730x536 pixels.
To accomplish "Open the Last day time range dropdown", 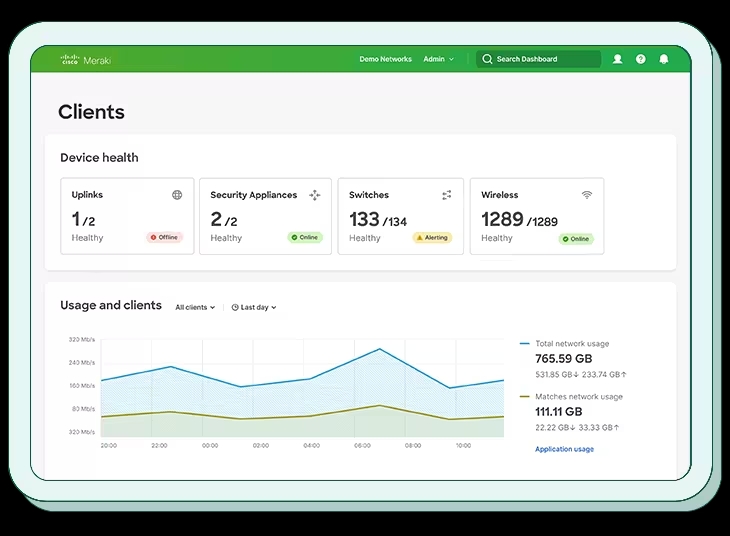I will (254, 307).
